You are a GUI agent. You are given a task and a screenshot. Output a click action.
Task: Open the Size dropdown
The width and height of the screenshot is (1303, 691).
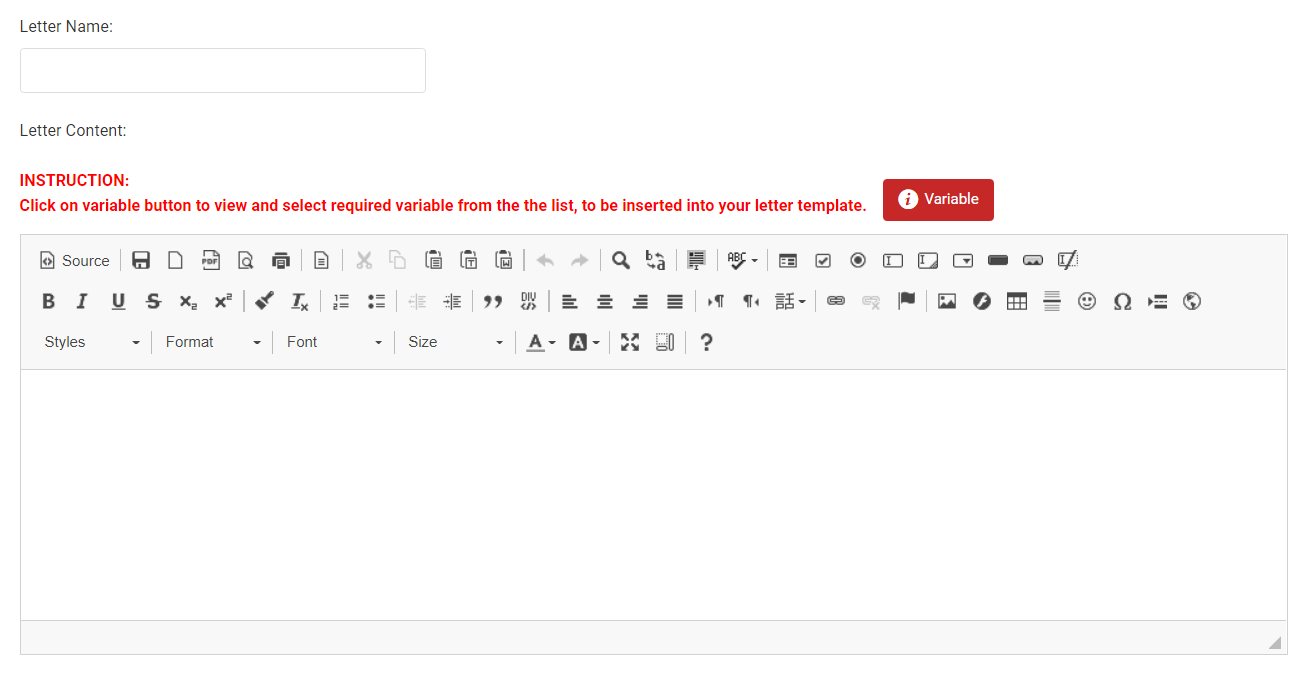[x=455, y=342]
